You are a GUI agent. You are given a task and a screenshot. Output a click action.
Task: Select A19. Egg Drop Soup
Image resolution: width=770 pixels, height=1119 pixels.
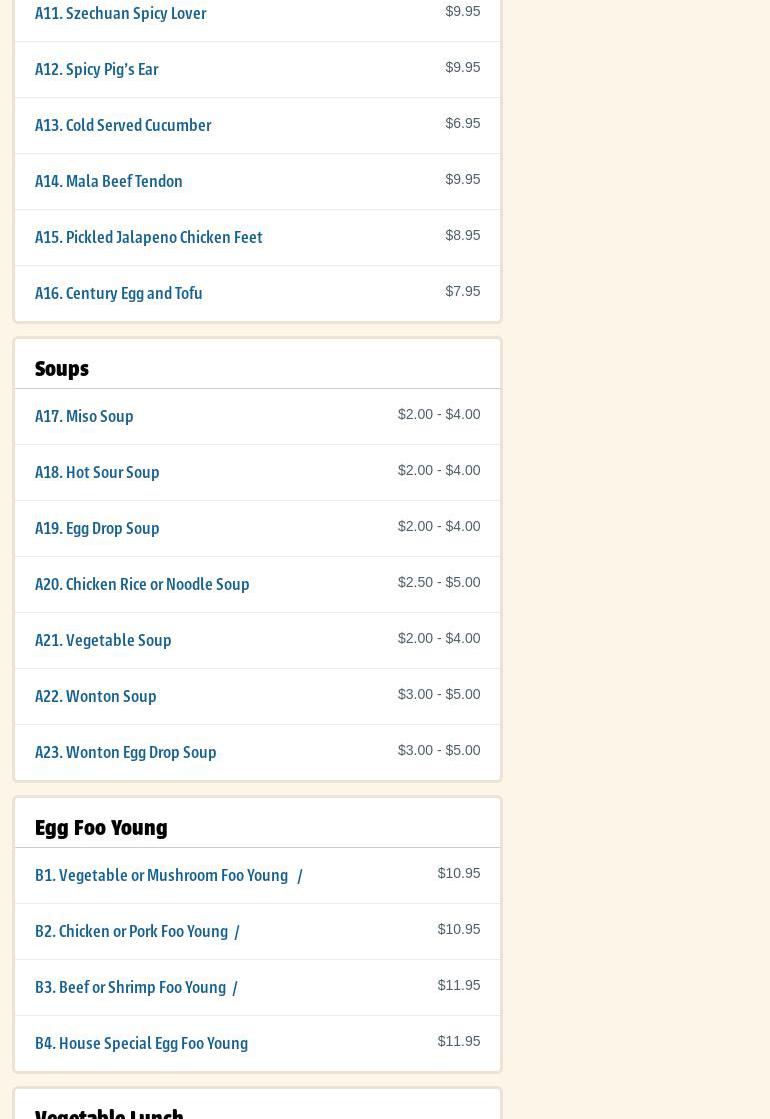coord(97,529)
